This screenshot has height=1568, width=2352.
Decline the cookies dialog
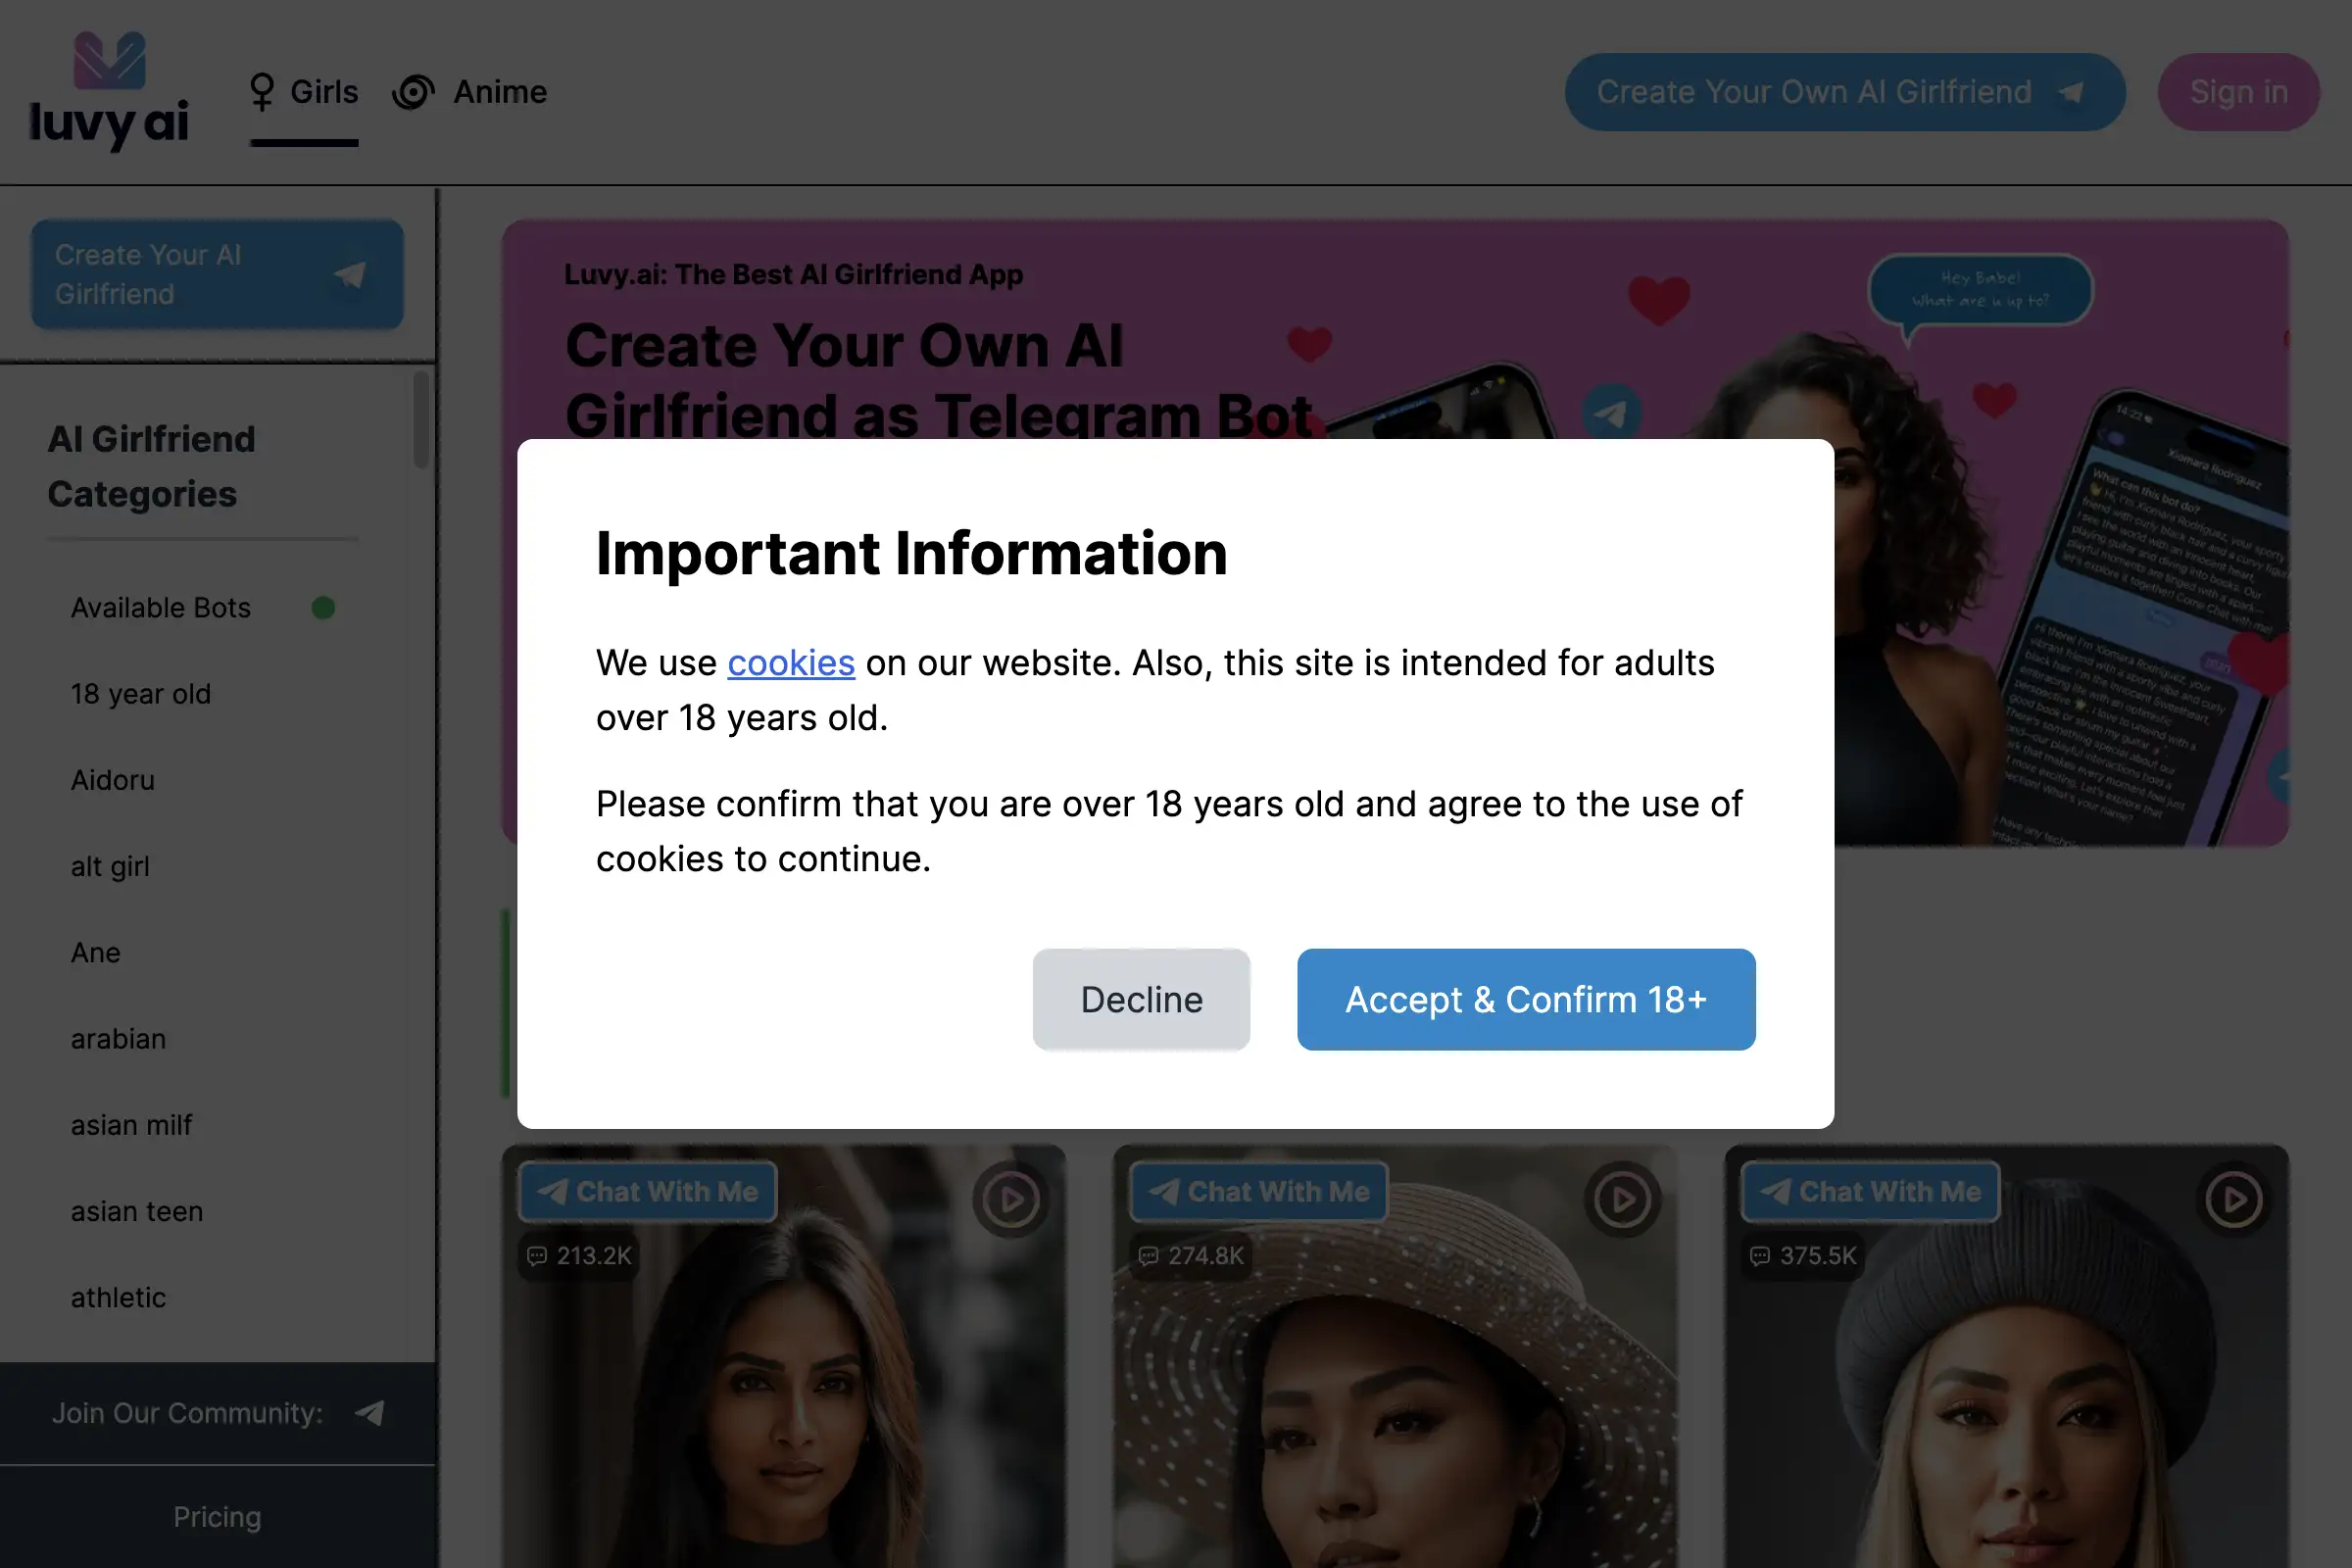pos(1141,999)
